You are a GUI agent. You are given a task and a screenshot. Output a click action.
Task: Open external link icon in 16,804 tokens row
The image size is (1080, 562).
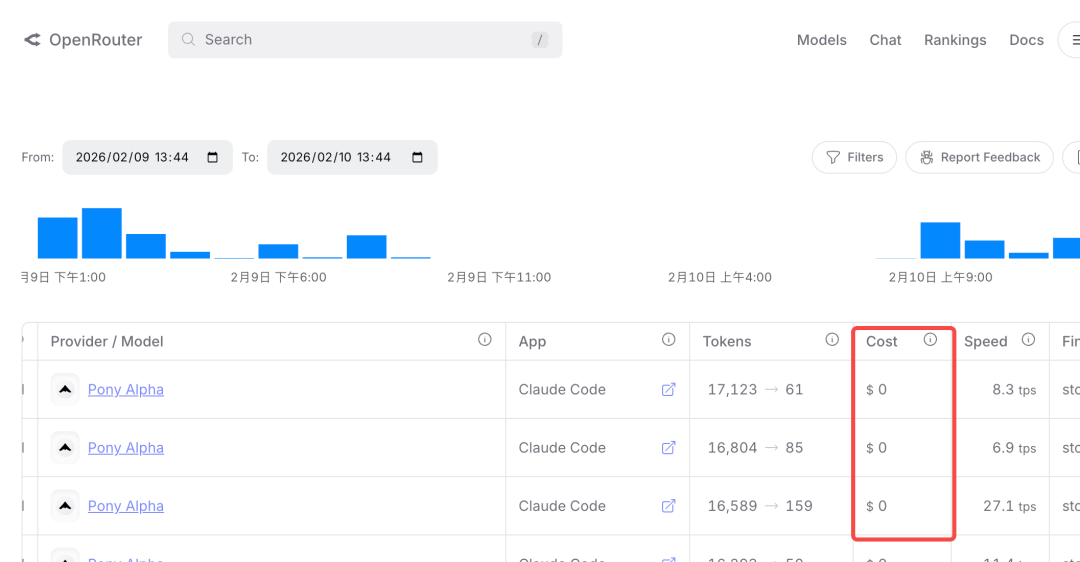[668, 448]
